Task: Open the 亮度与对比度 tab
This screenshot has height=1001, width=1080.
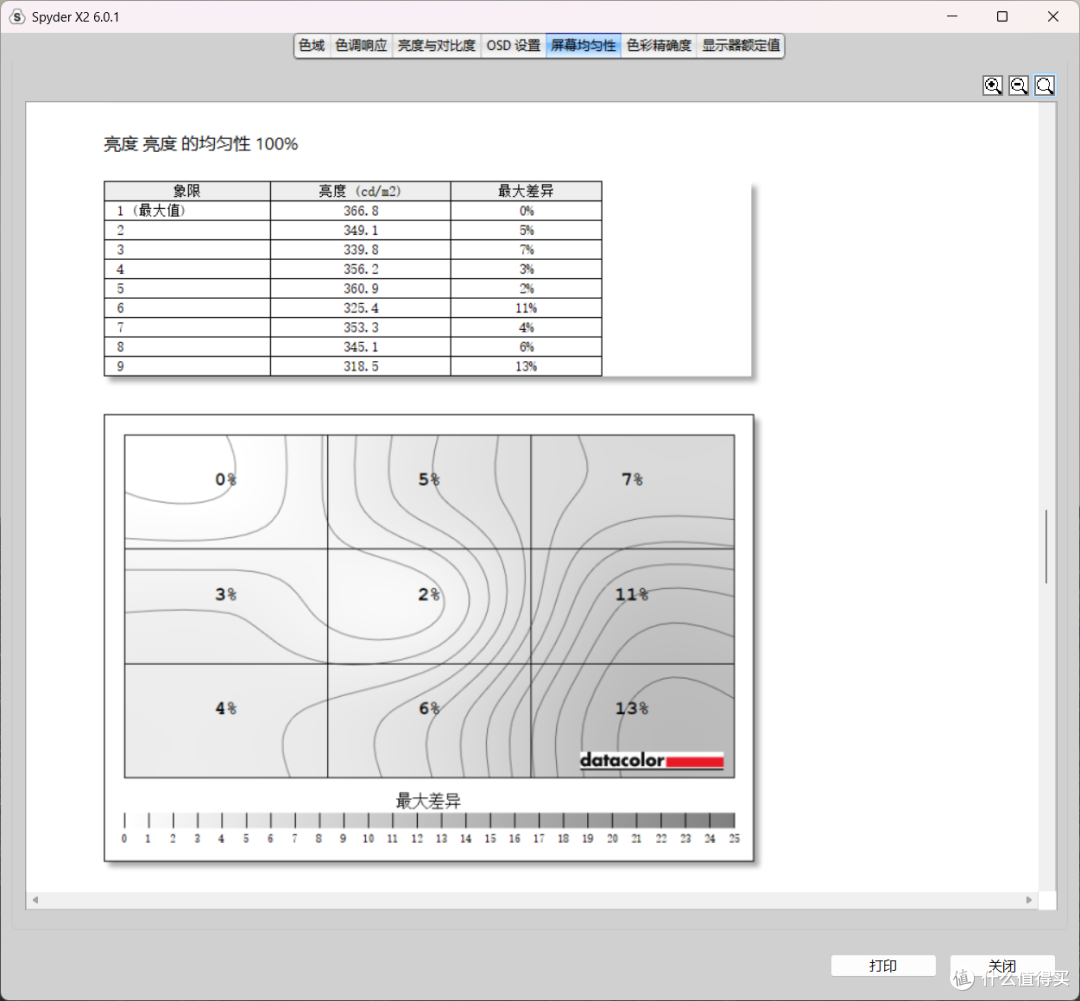Action: click(x=437, y=45)
